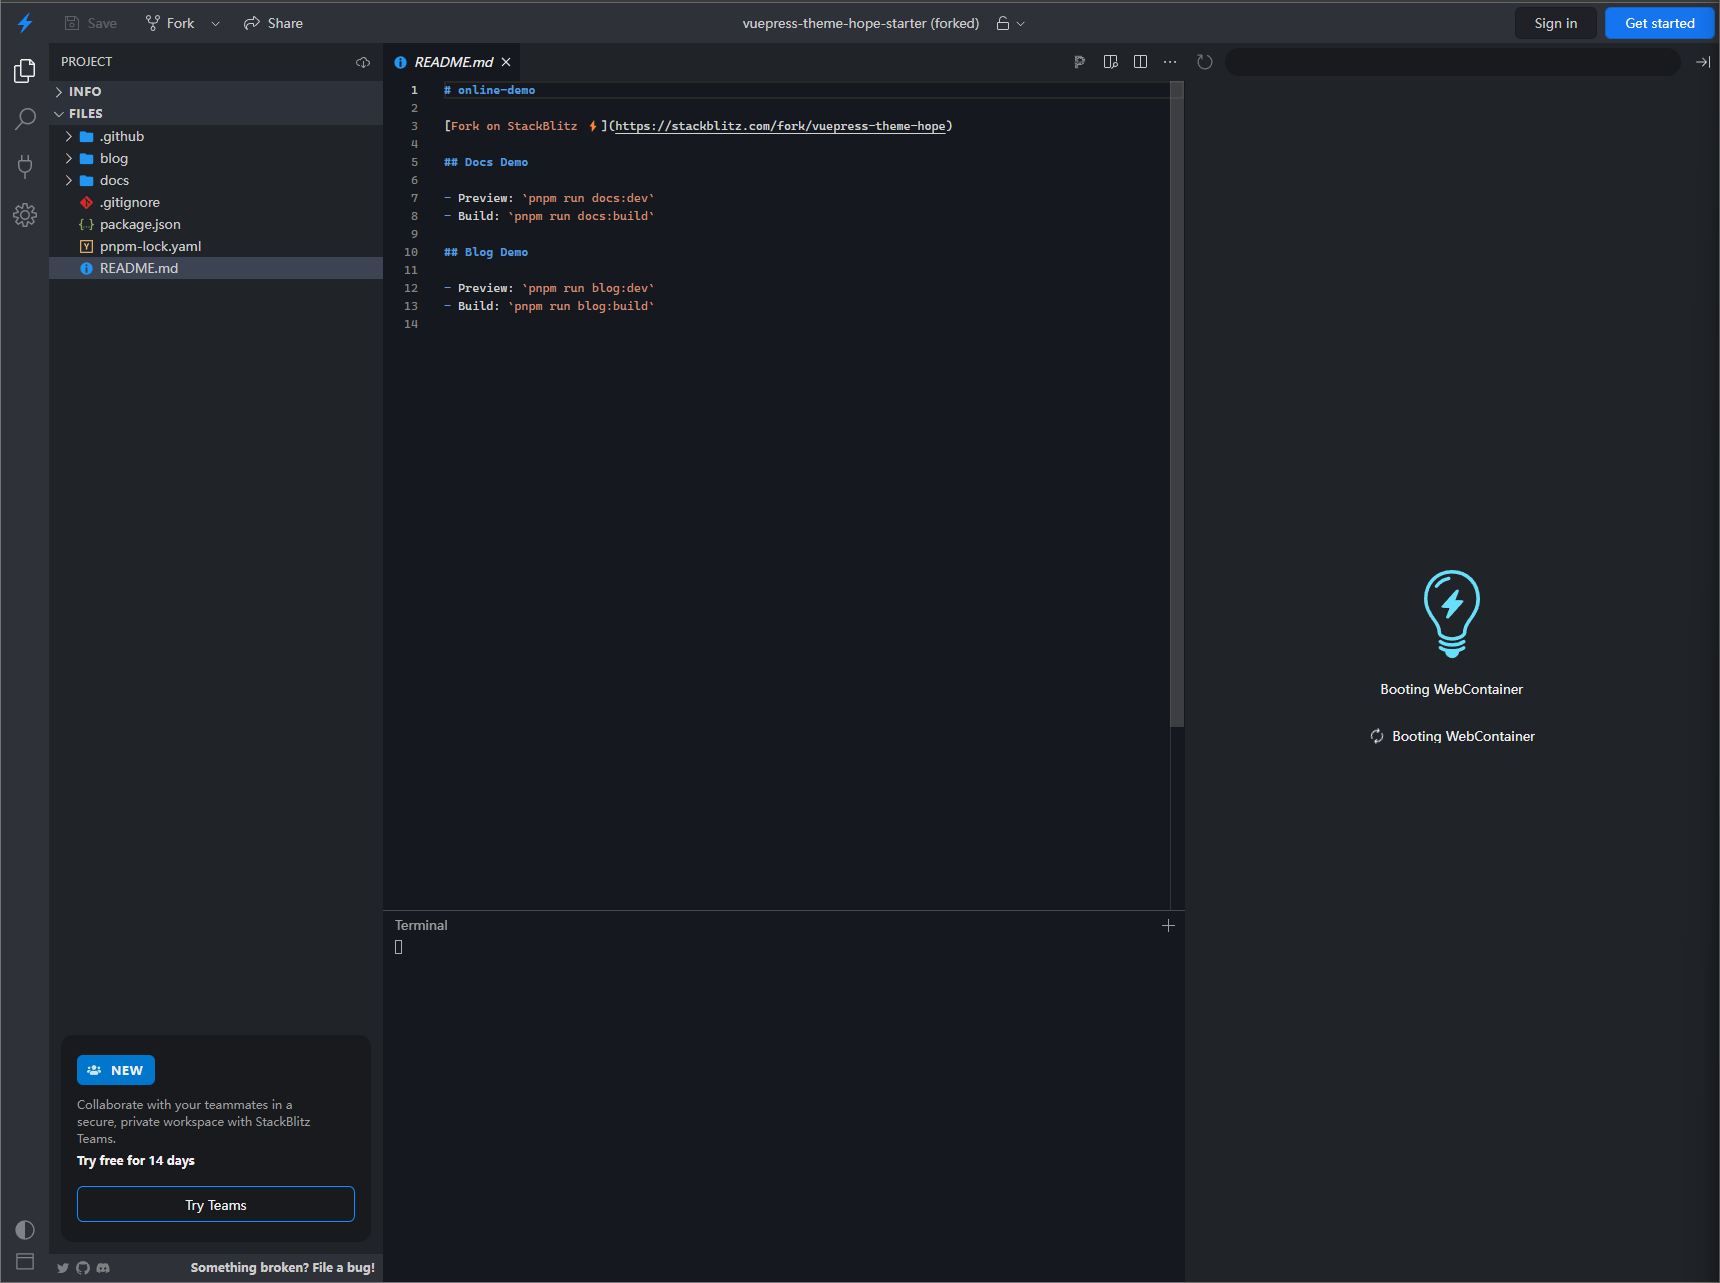Click inside the terminal input cursor

click(x=399, y=948)
